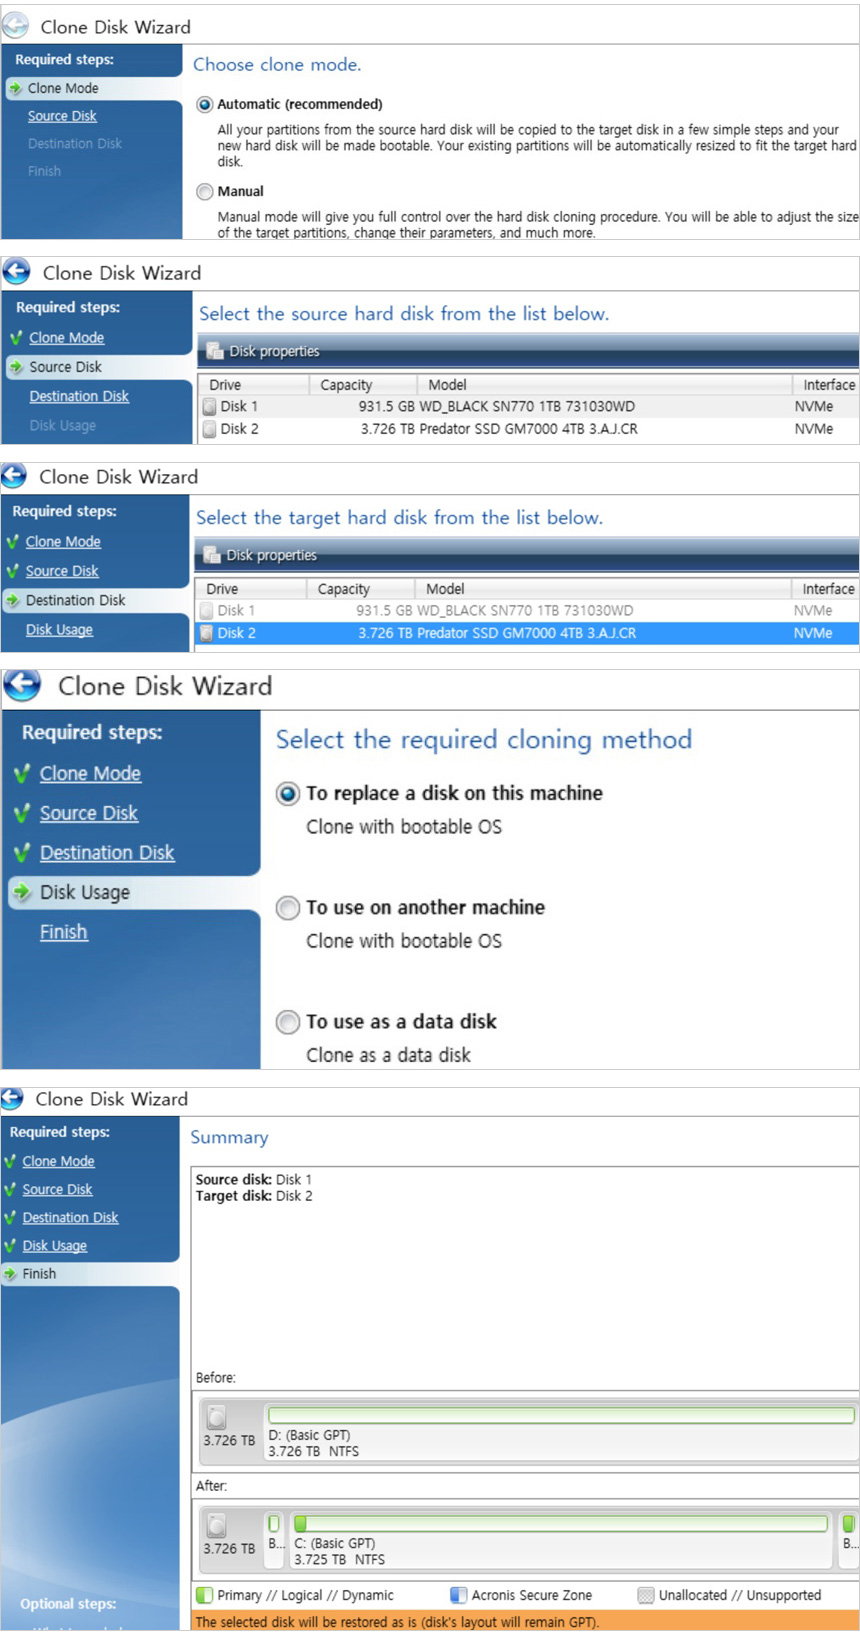The image size is (860, 1635).
Task: Open Clone Mode step on source disk screen
Action: click(67, 338)
